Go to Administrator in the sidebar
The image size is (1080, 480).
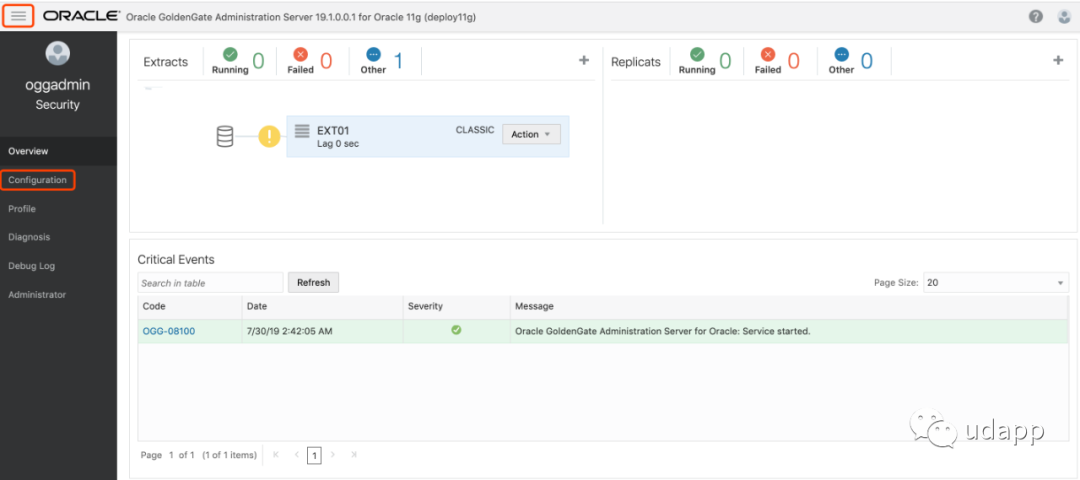pyautogui.click(x=37, y=295)
